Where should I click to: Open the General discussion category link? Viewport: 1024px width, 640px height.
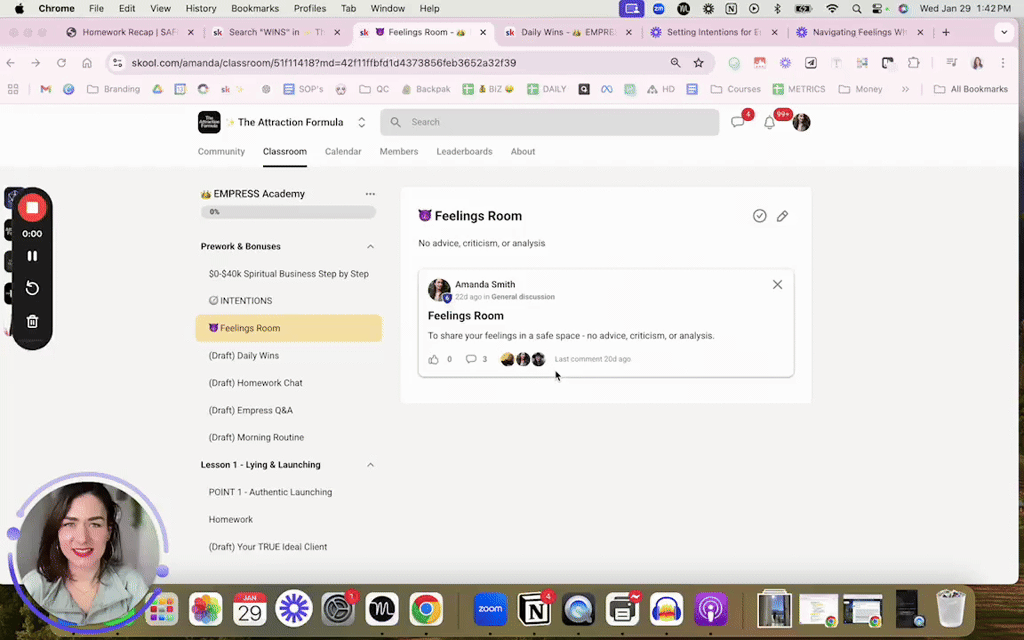[x=522, y=296]
